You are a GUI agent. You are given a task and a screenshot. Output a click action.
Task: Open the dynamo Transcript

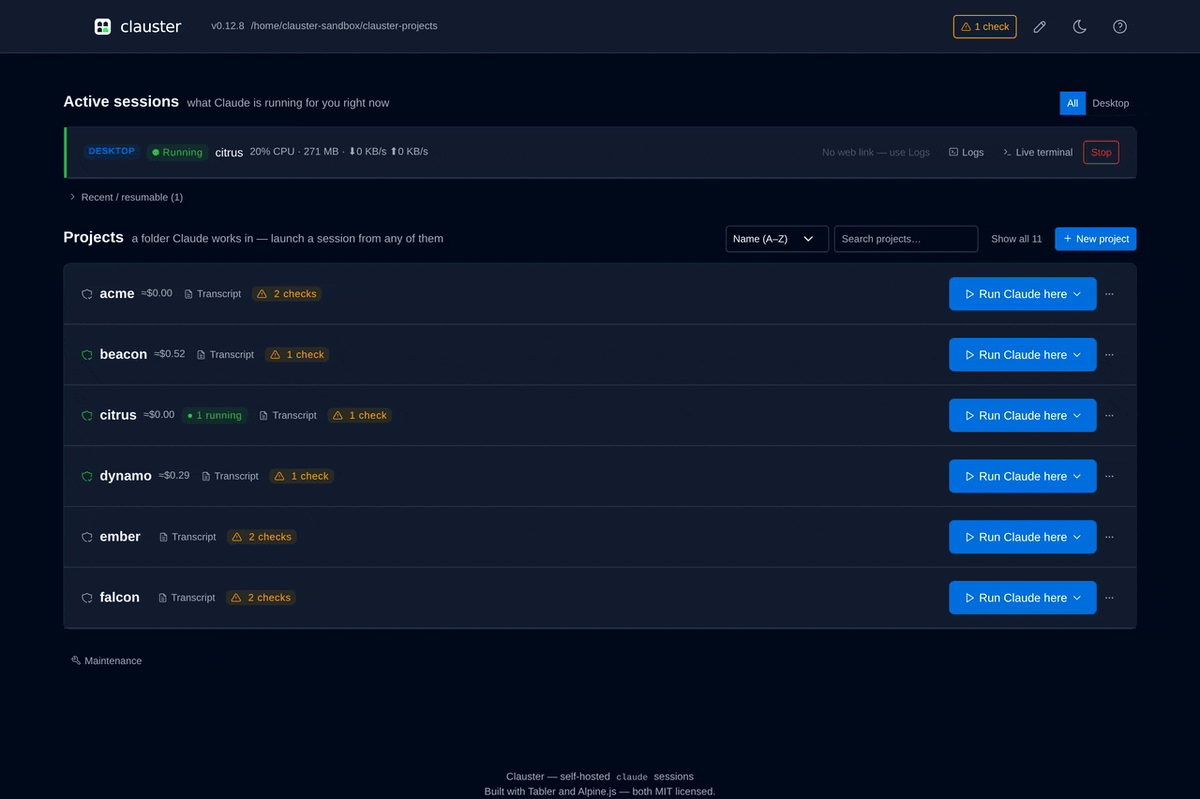click(230, 476)
